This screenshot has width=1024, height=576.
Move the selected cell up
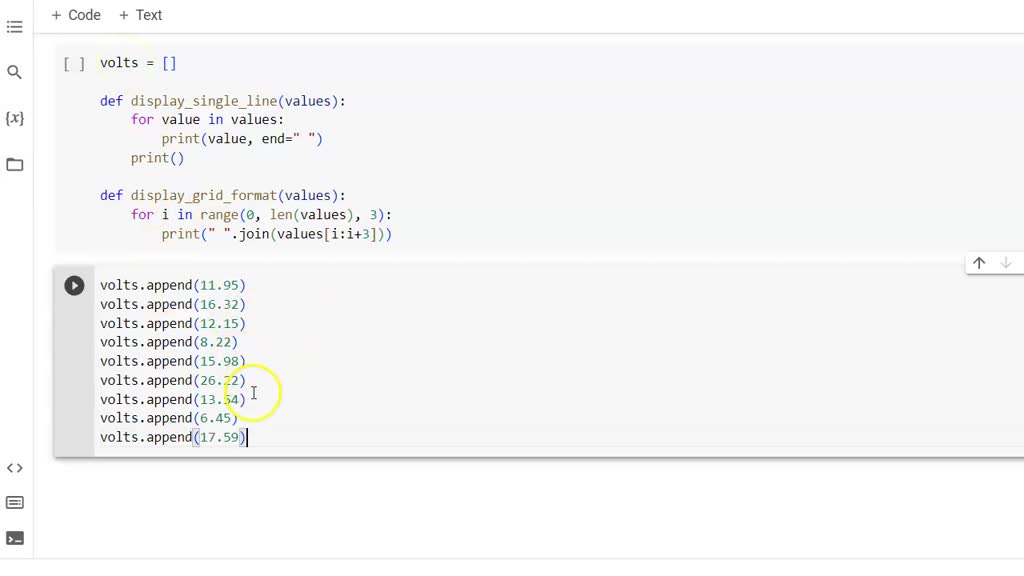click(978, 263)
